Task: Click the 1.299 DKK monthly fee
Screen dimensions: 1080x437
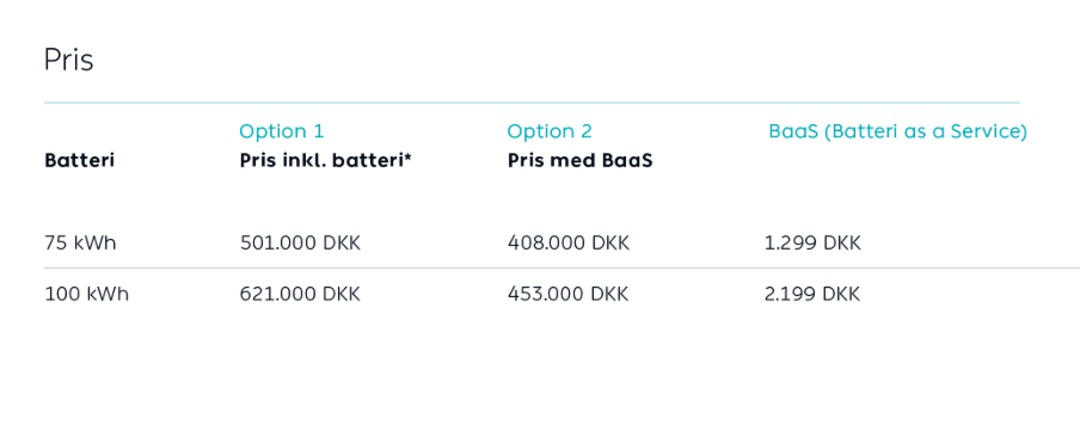Action: pos(812,243)
